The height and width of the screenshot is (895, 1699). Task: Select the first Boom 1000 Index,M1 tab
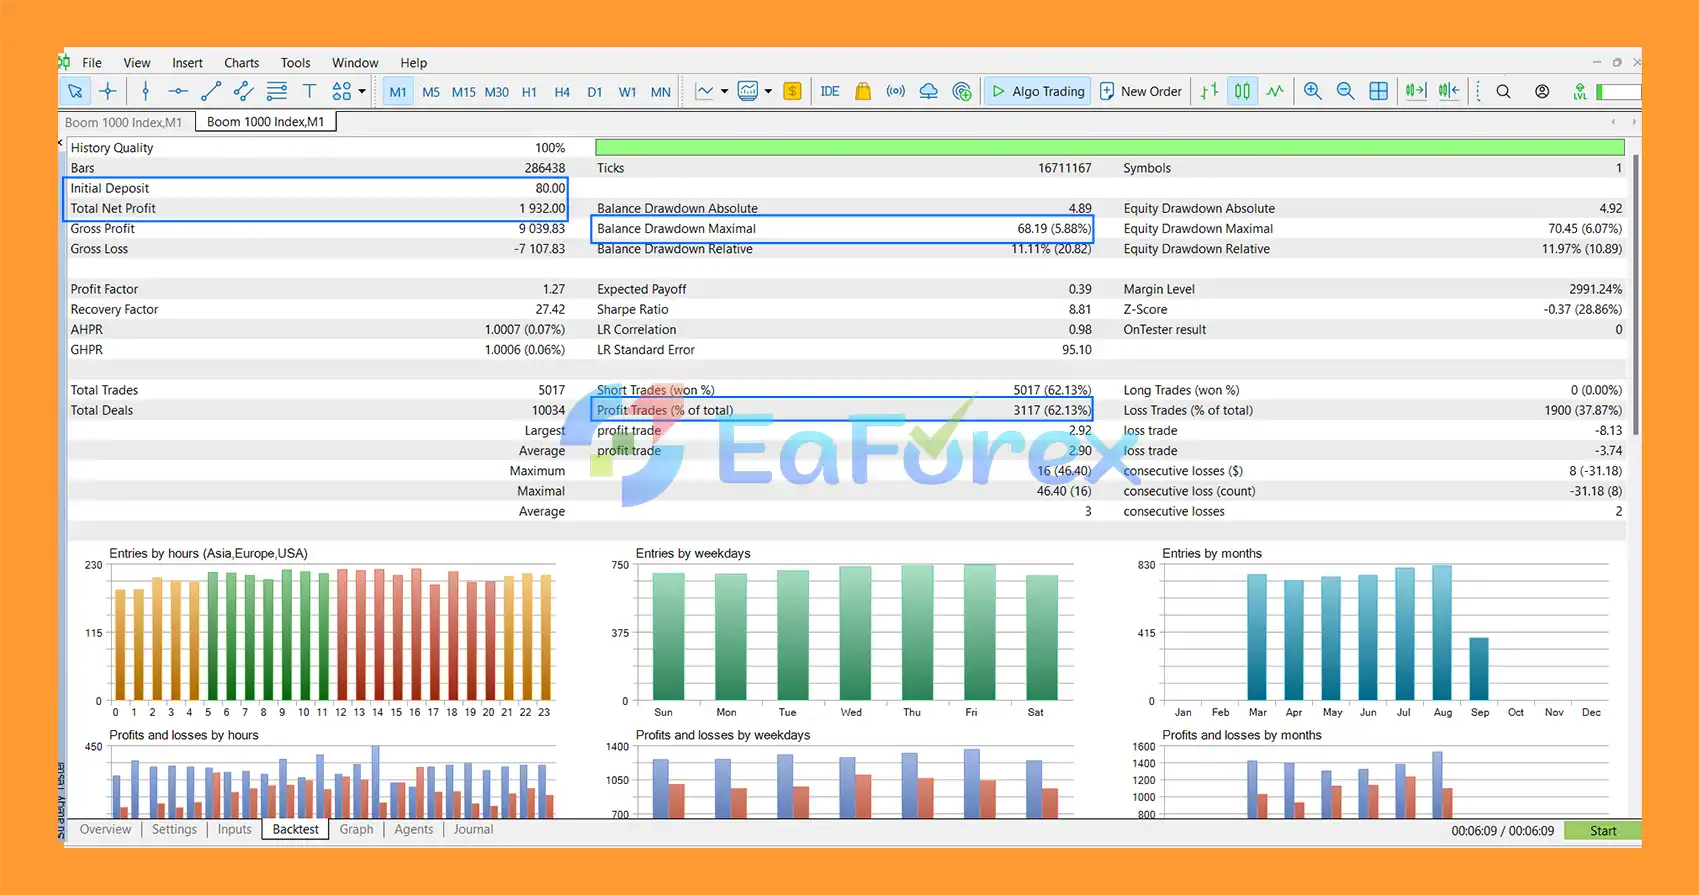coord(124,122)
